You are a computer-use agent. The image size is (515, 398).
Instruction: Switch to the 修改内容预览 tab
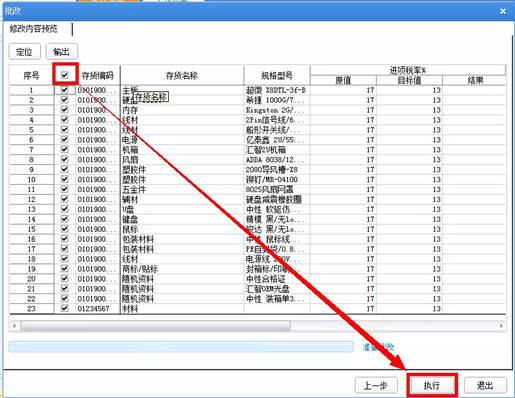[x=34, y=29]
